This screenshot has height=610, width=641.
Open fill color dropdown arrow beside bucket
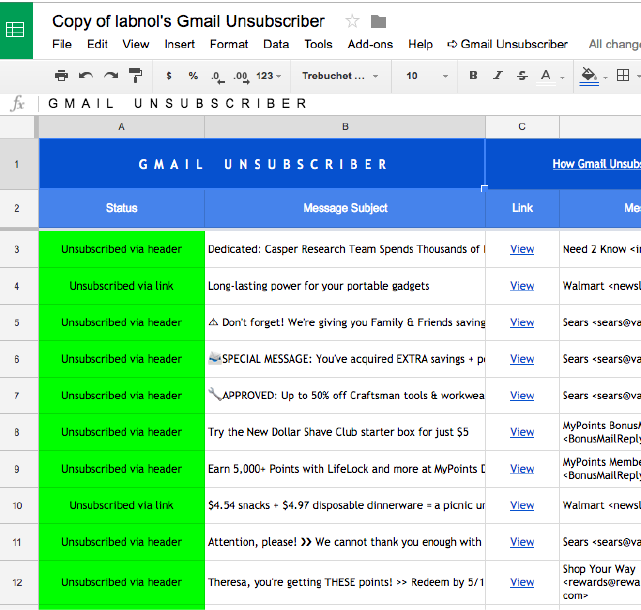click(x=606, y=77)
